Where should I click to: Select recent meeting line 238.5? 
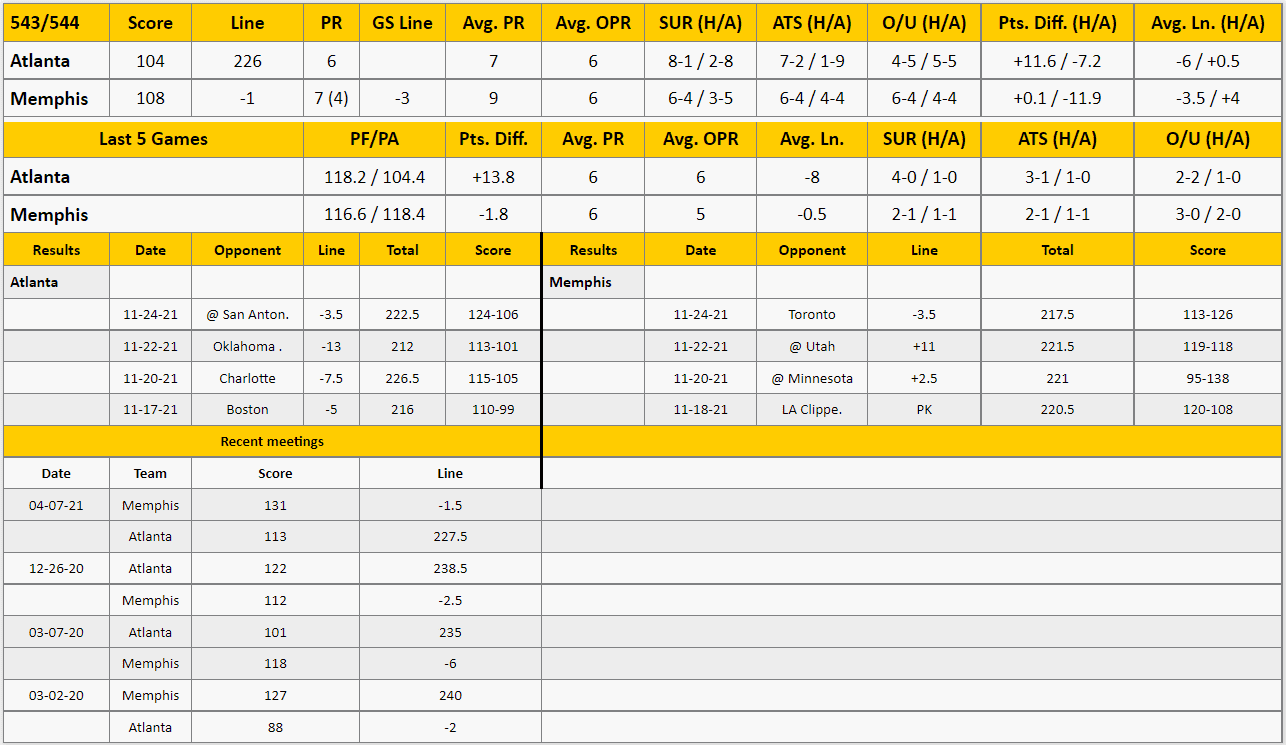[450, 568]
